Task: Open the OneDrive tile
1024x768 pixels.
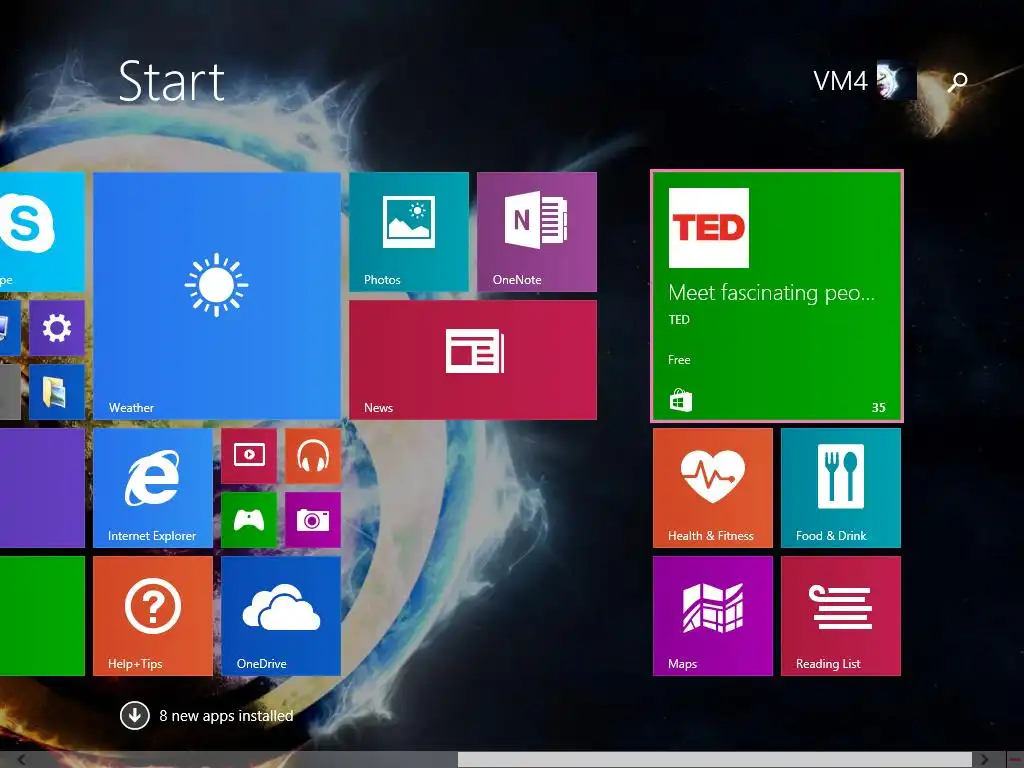Action: [x=281, y=616]
